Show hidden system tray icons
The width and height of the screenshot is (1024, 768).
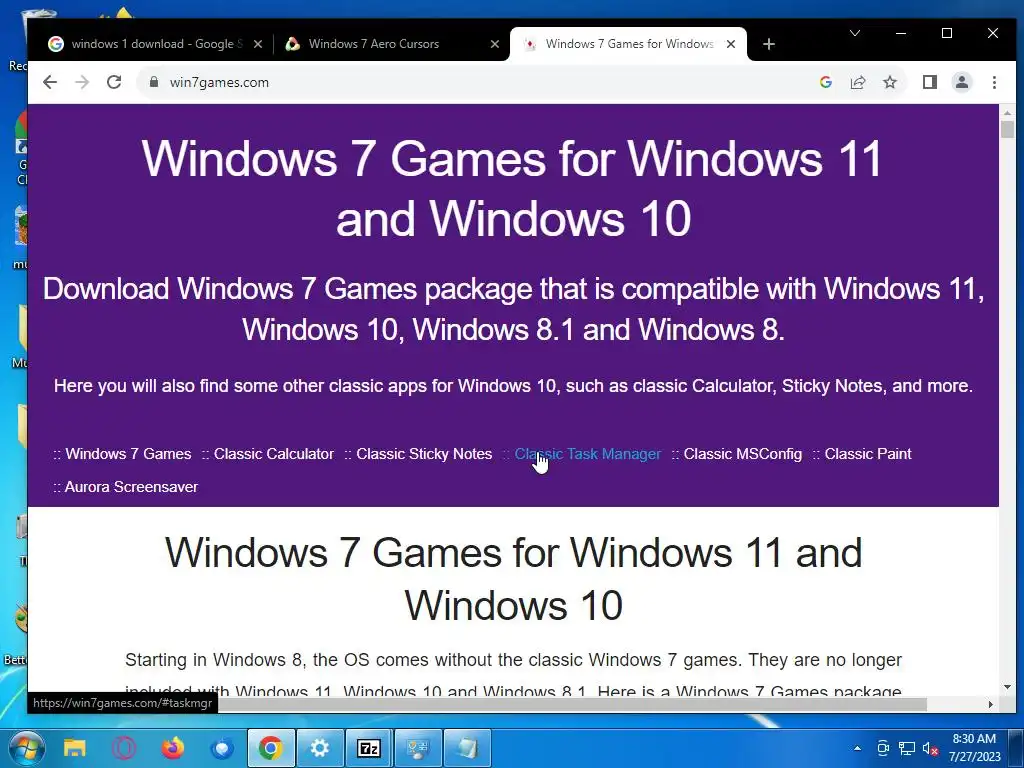click(x=857, y=748)
